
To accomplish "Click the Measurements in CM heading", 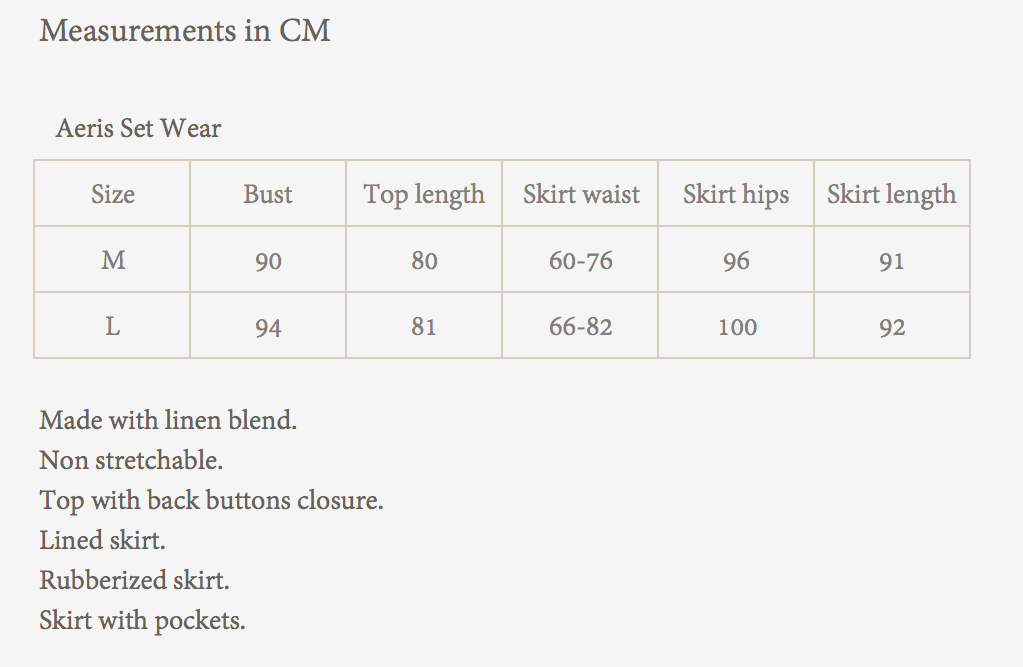I will [185, 31].
